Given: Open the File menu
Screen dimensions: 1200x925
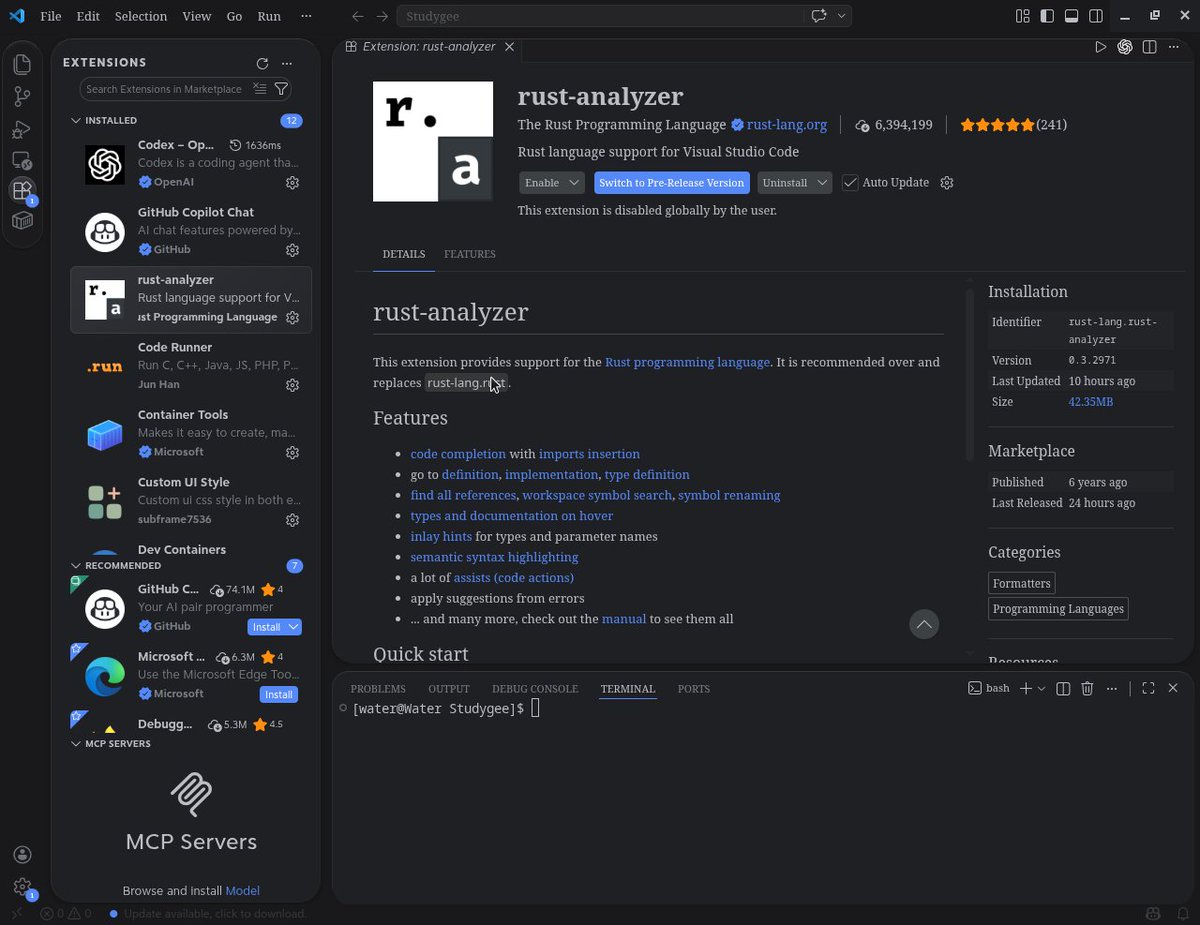Looking at the screenshot, I should (50, 16).
